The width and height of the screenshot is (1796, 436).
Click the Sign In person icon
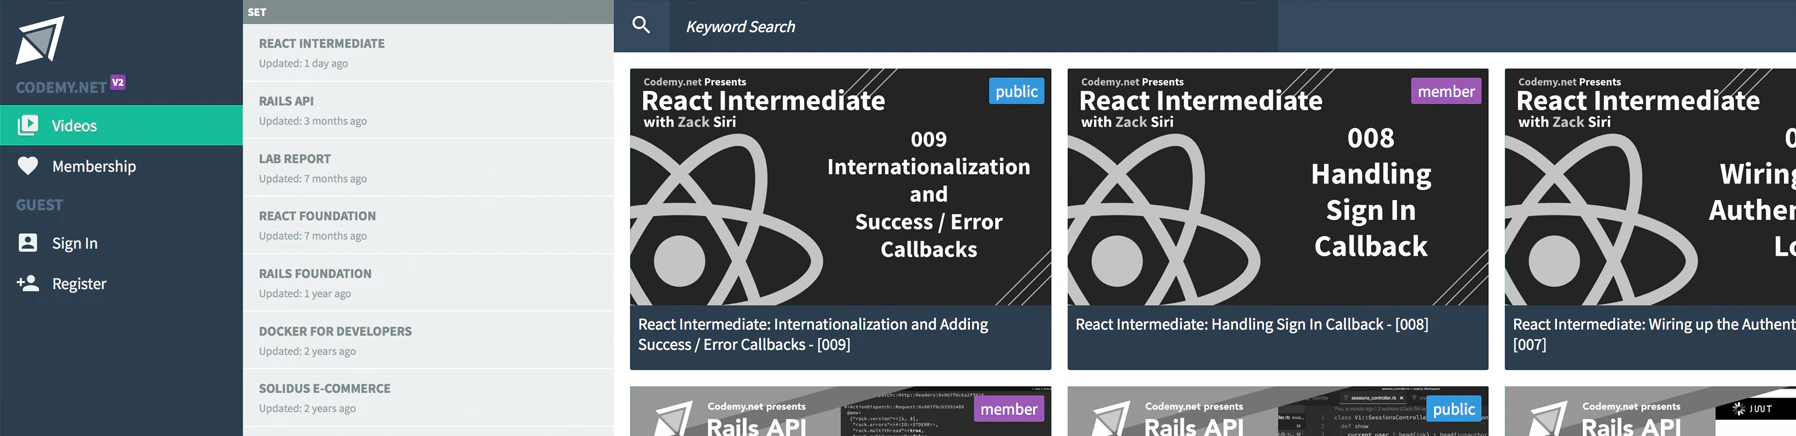click(28, 243)
